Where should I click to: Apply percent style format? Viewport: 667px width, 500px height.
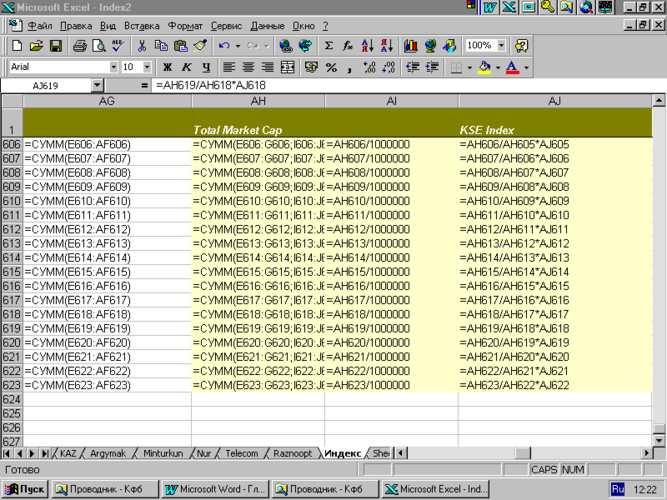[x=331, y=67]
